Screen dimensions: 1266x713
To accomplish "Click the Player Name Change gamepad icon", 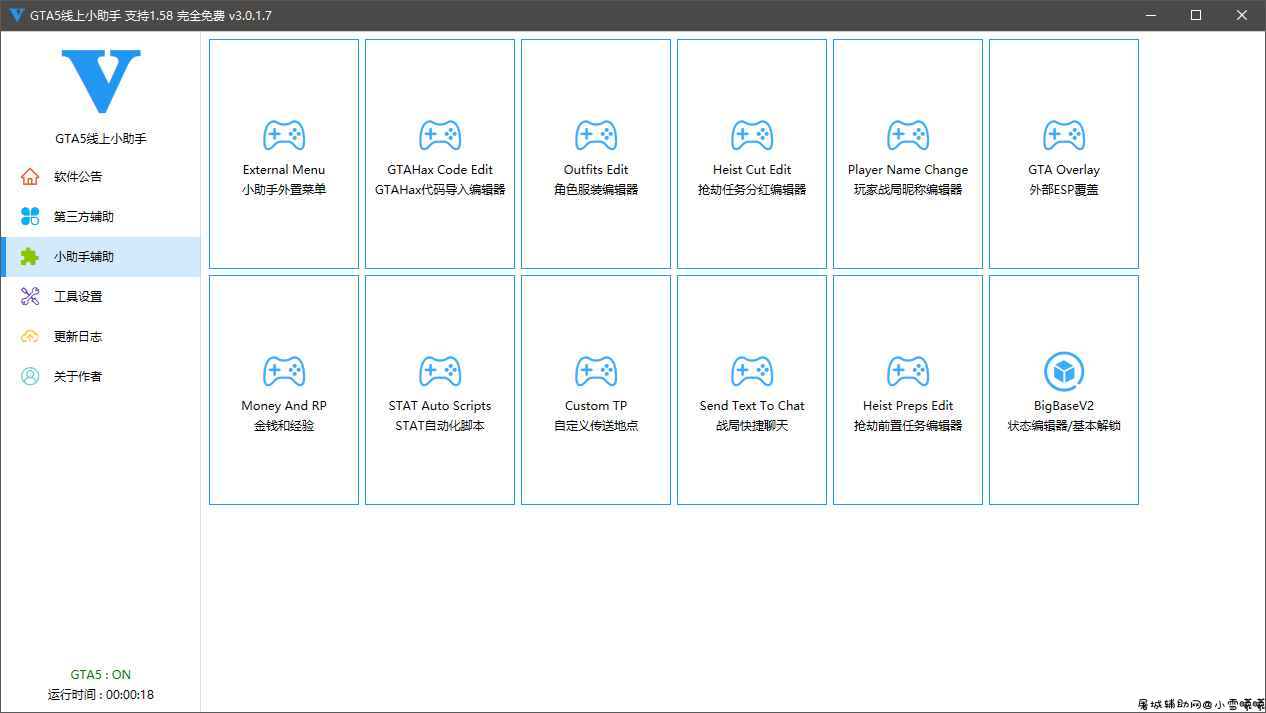I will pos(908,135).
